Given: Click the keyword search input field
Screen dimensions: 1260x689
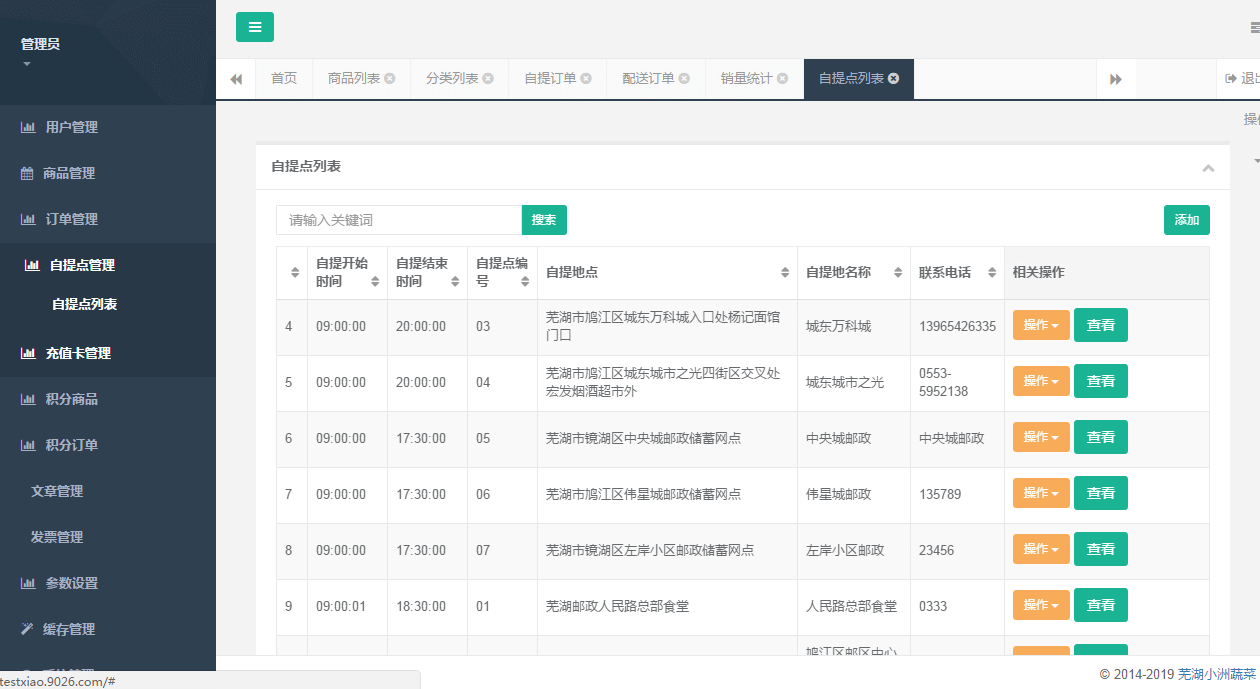Looking at the screenshot, I should [x=398, y=220].
